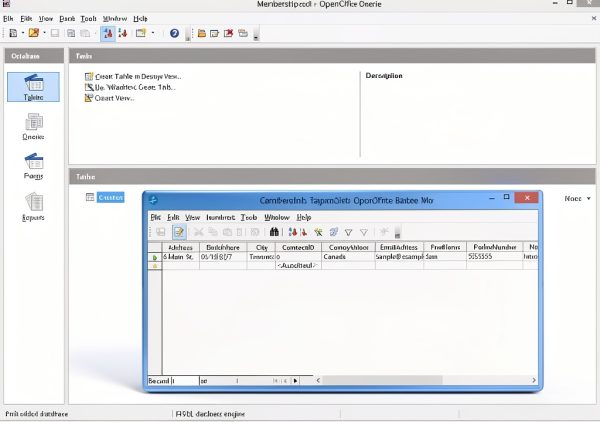Select Reports in the Database sidebar
Image resolution: width=600 pixels, height=422 pixels.
click(x=33, y=207)
